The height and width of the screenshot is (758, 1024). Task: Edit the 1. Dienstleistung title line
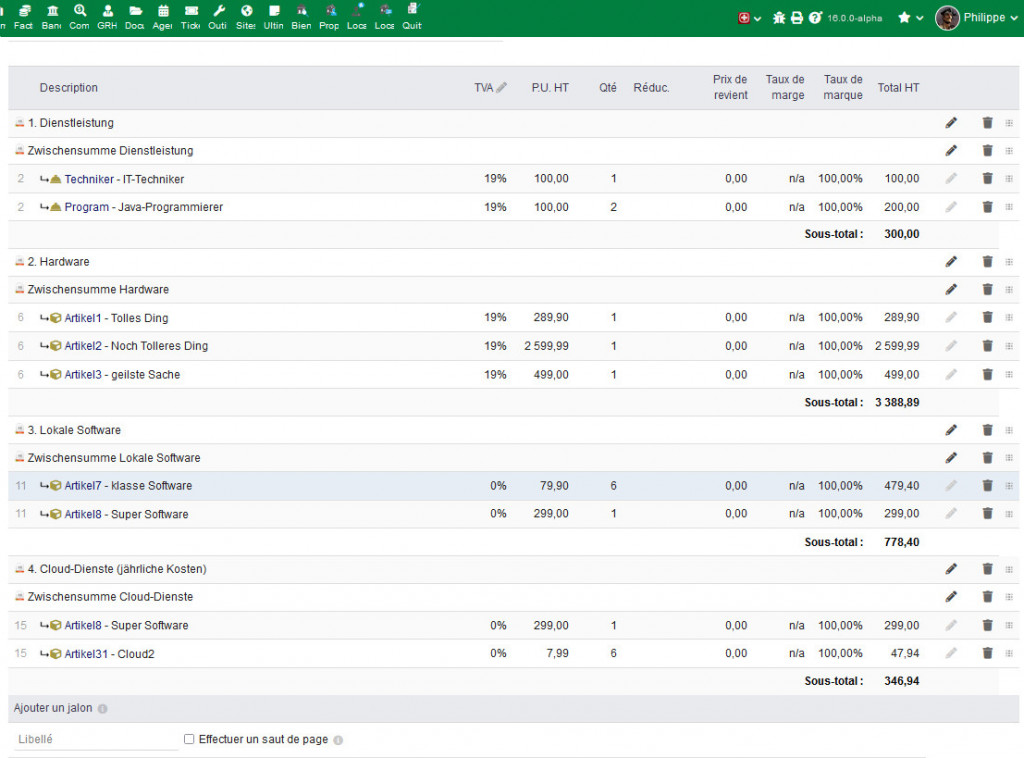(951, 123)
